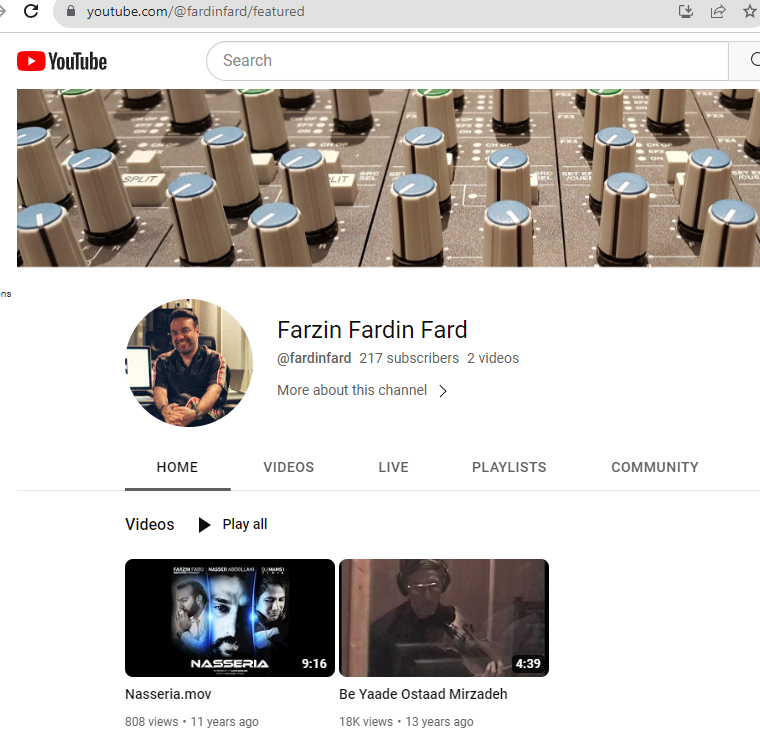Open the COMMUNITY tab
Viewport: 760px width, 746px height.
click(x=655, y=467)
